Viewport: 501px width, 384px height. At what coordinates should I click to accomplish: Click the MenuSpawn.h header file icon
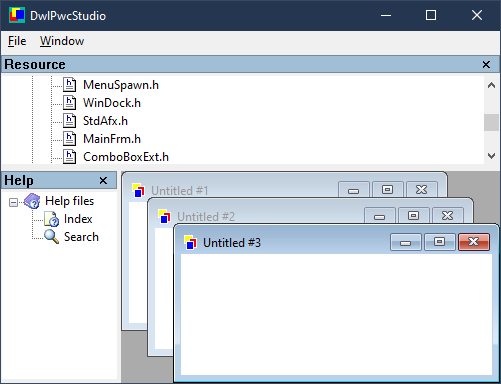point(69,85)
